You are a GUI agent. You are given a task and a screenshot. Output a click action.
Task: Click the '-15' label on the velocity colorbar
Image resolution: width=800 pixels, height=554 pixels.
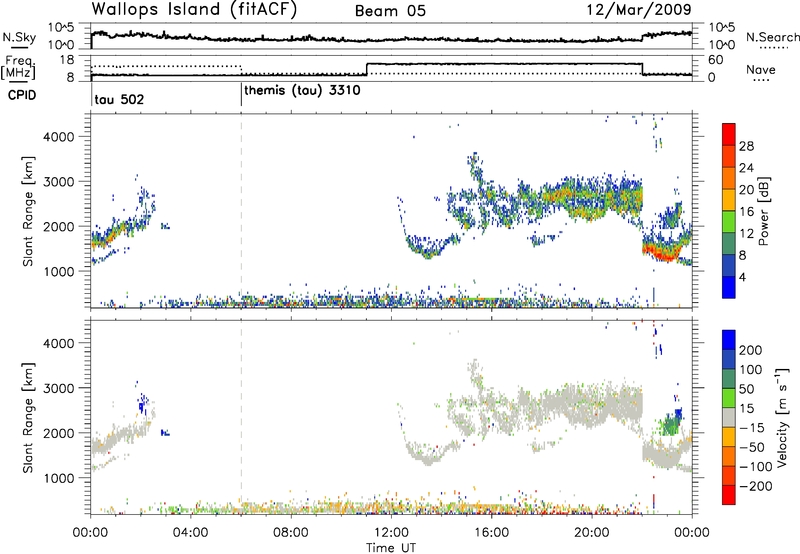(x=752, y=428)
